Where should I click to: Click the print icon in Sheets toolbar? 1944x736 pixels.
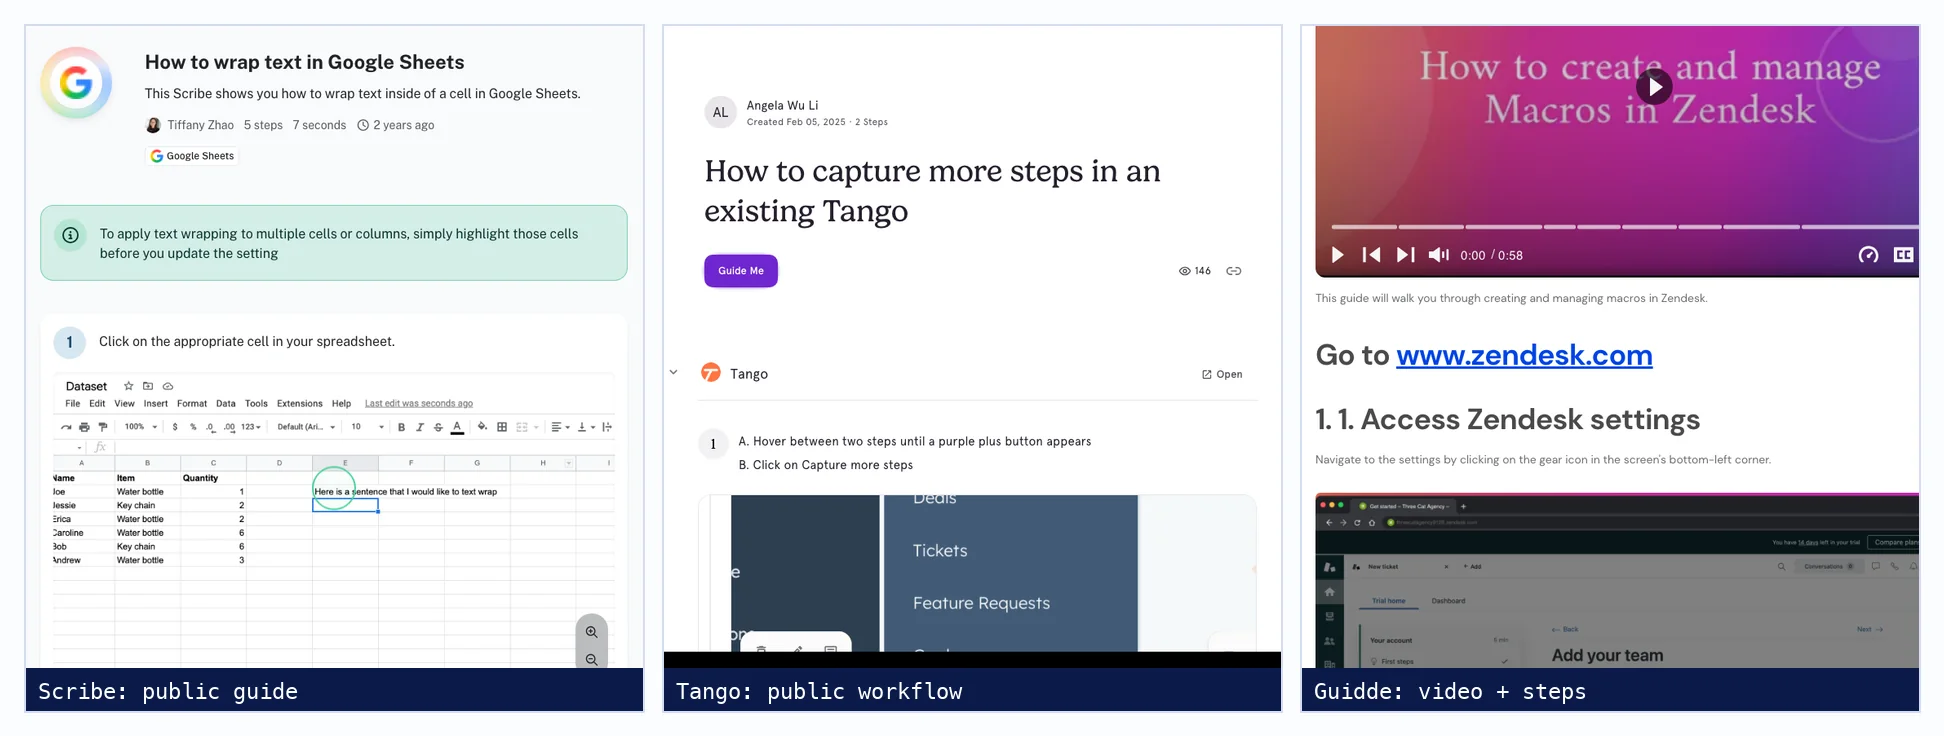[x=84, y=427]
